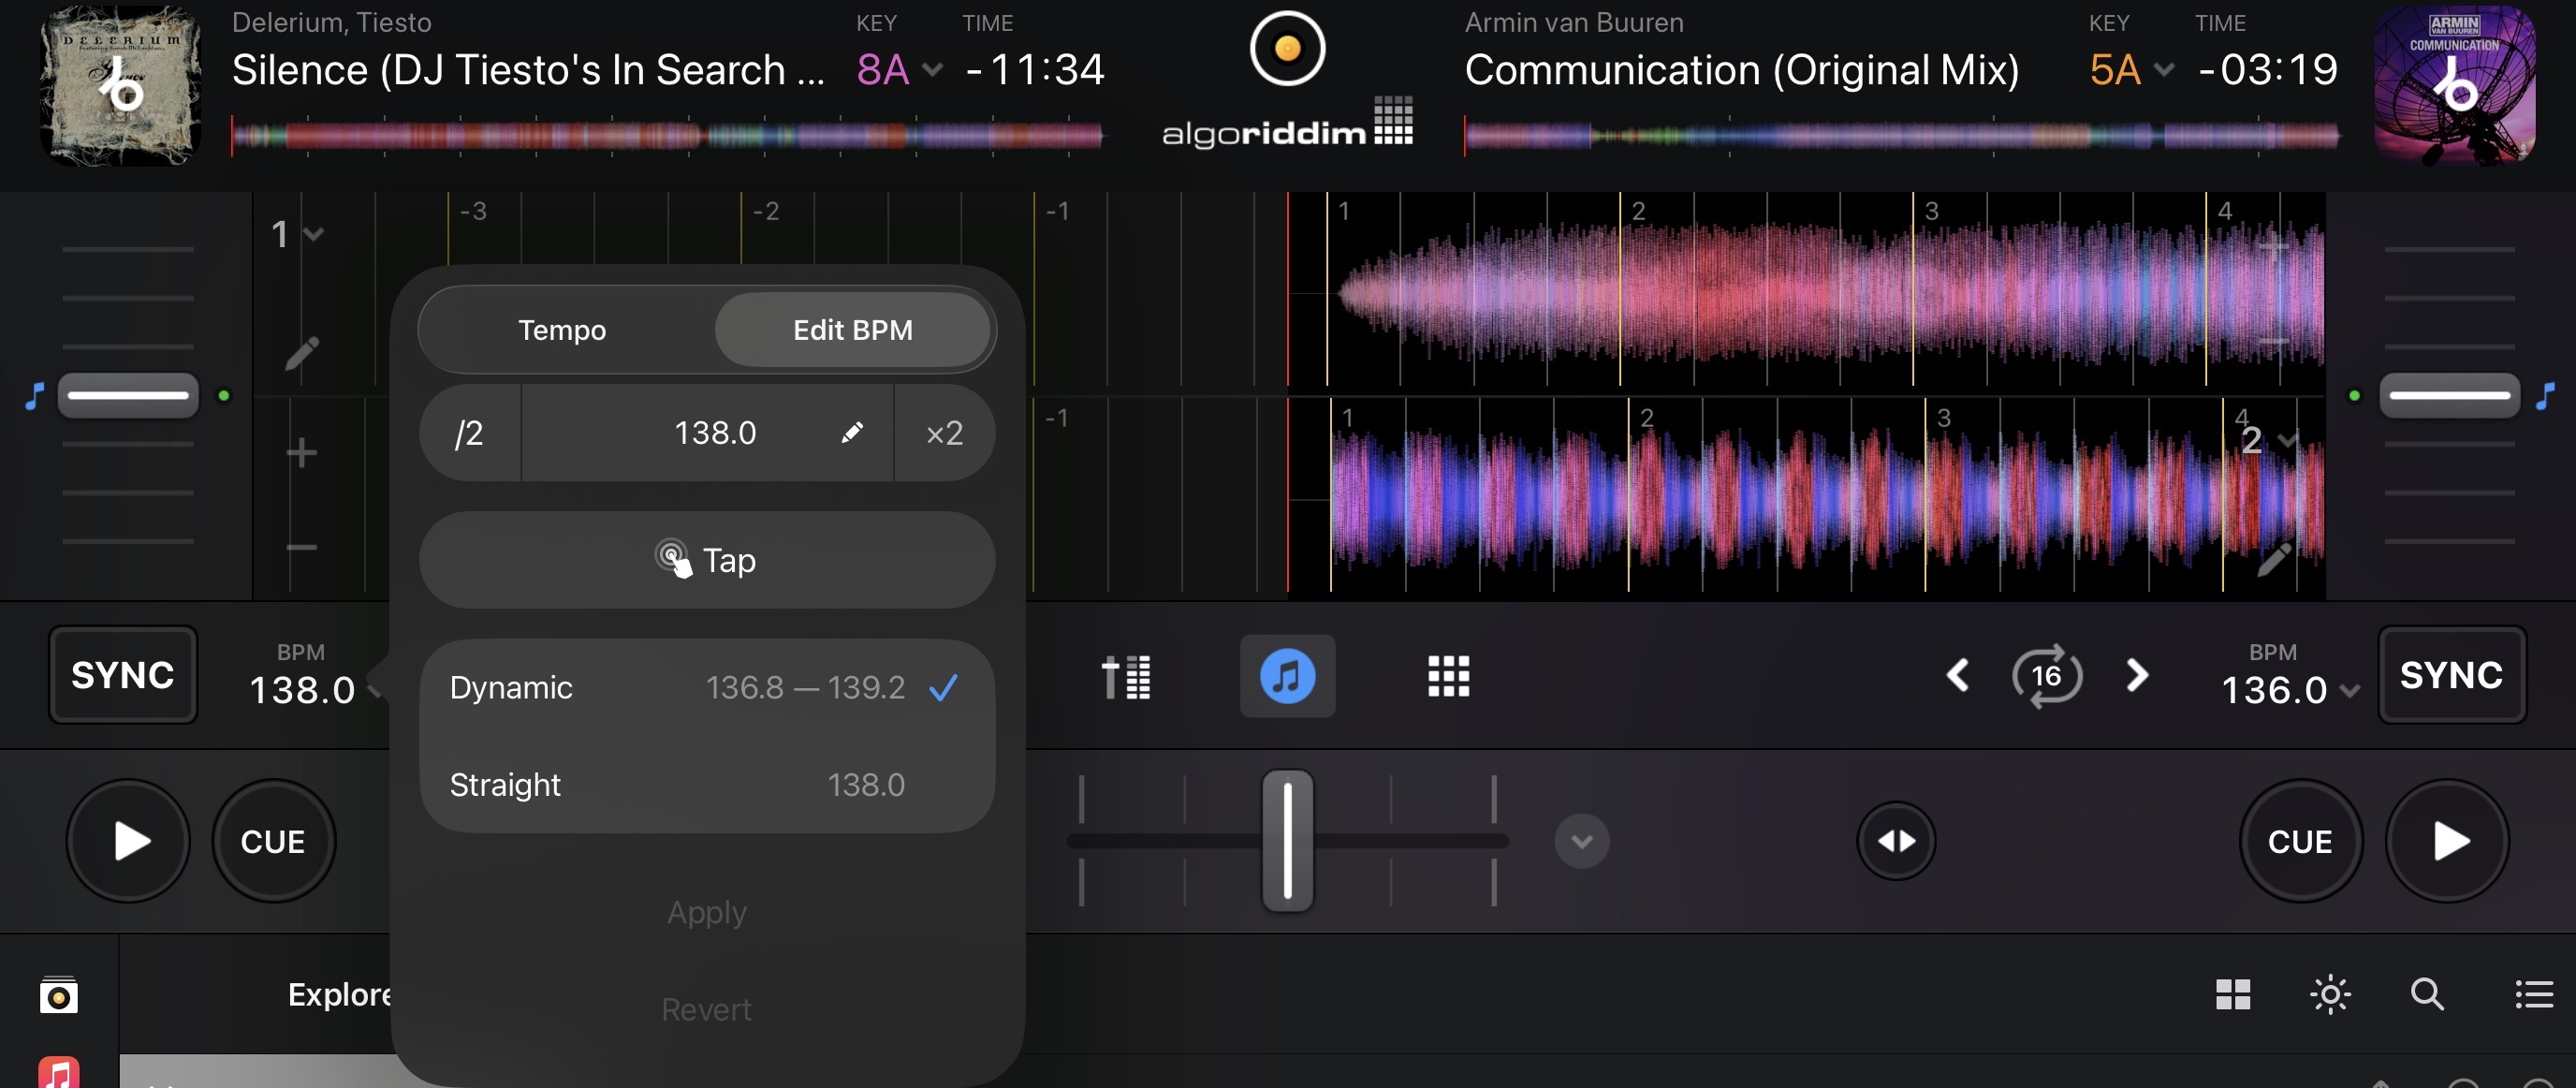Click the left deck CUE button
The width and height of the screenshot is (2576, 1088).
coord(273,841)
